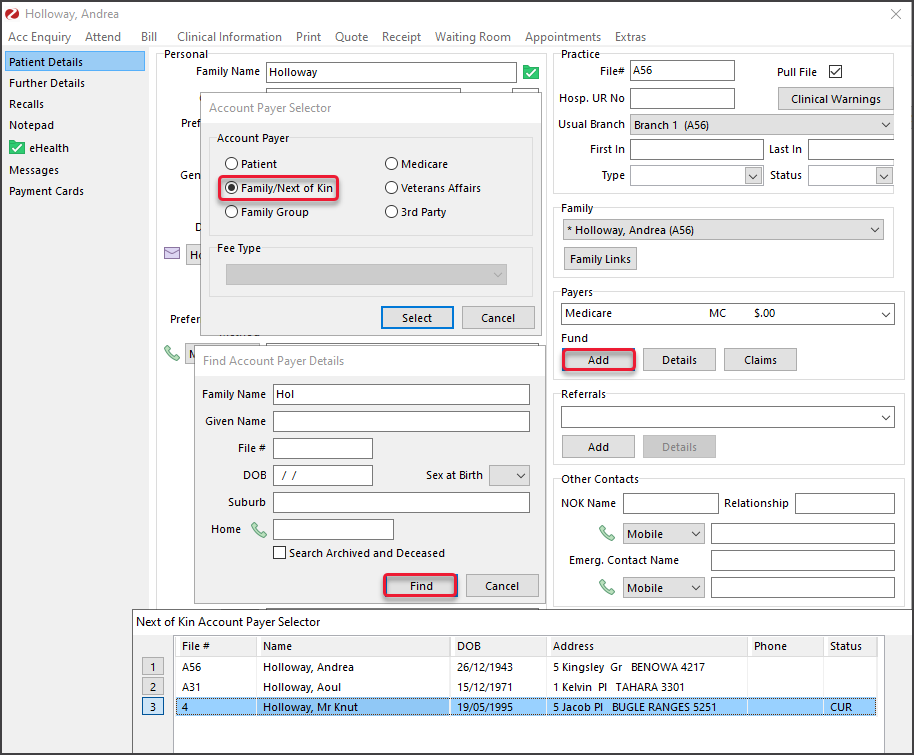Click the green tick icon beside Family Name

(x=531, y=72)
